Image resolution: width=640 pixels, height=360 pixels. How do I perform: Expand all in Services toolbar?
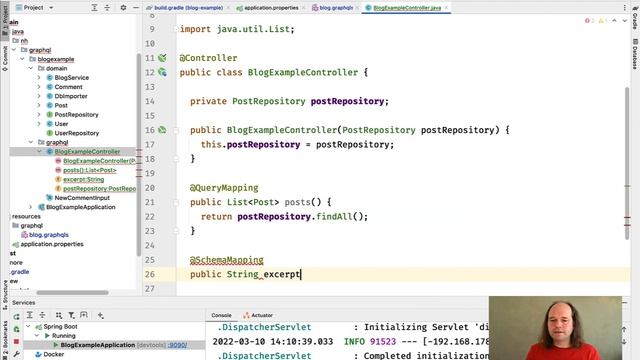click(x=30, y=315)
